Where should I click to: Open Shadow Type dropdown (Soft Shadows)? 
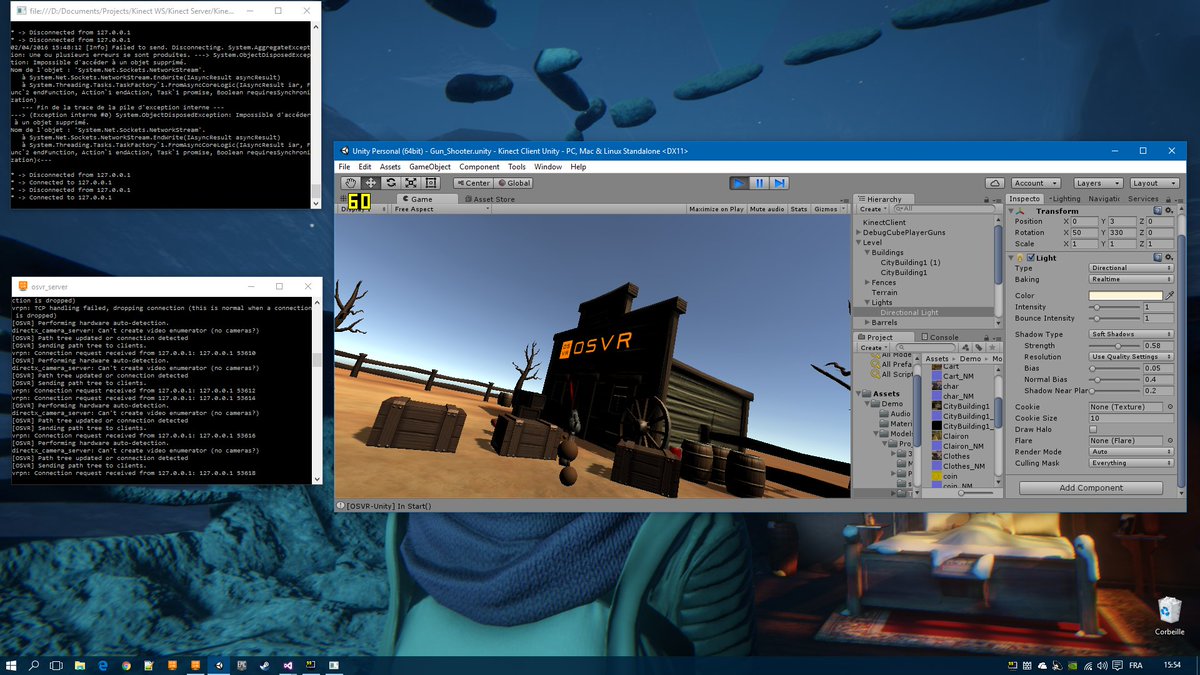(1131, 334)
